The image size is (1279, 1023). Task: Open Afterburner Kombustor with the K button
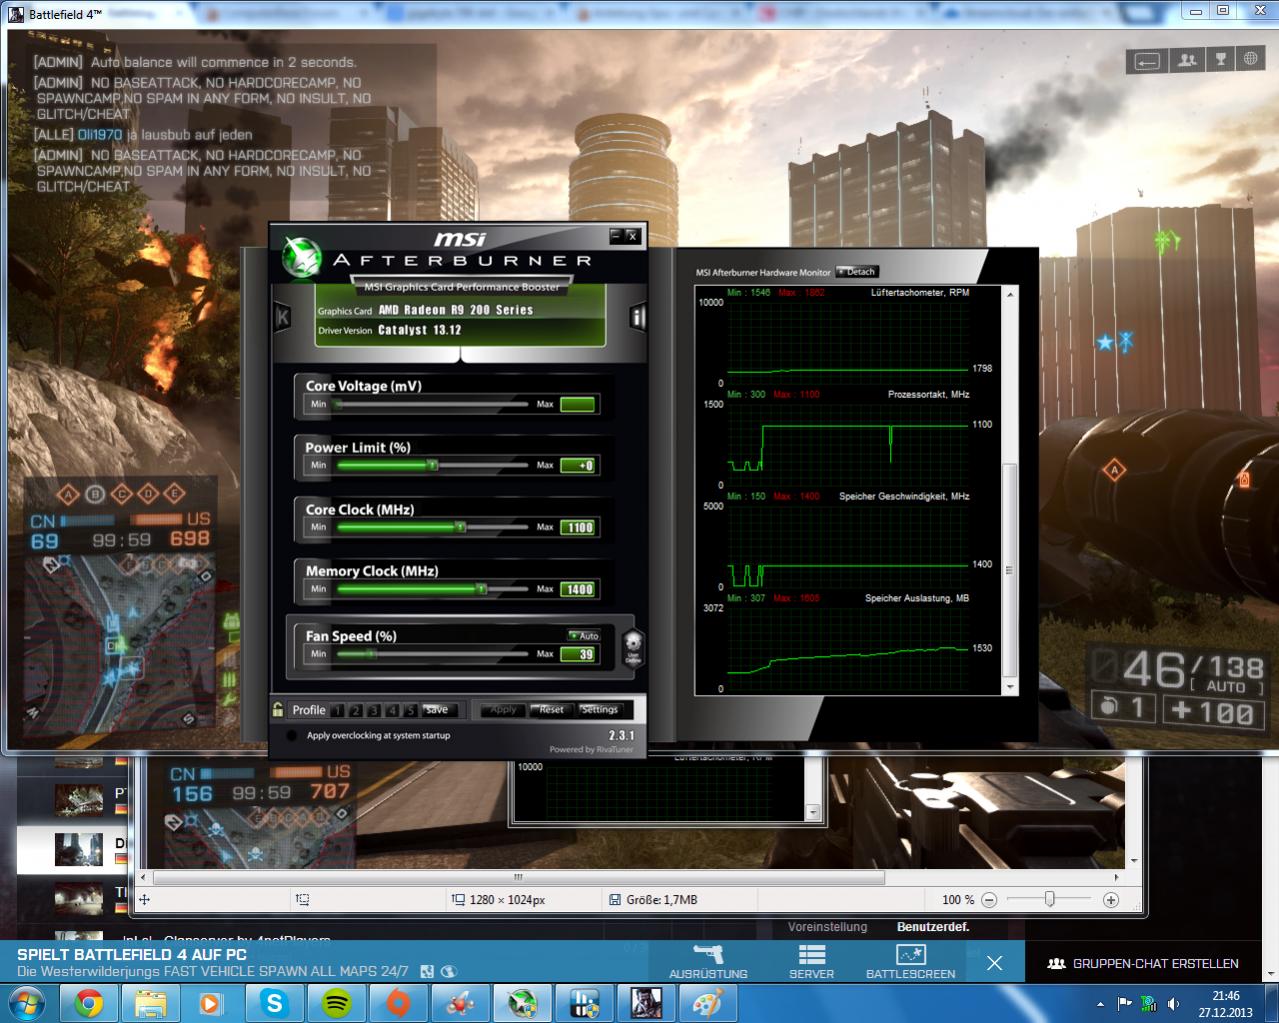[282, 318]
